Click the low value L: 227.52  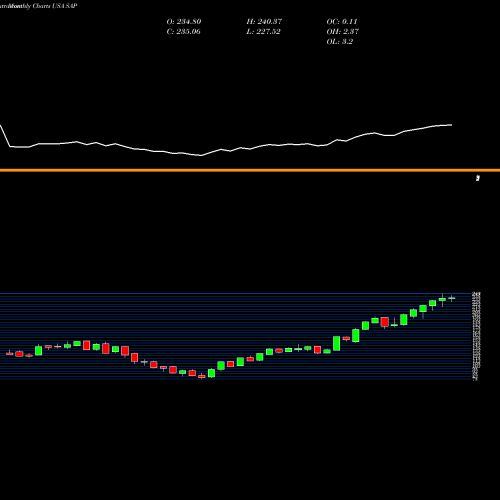(263, 32)
